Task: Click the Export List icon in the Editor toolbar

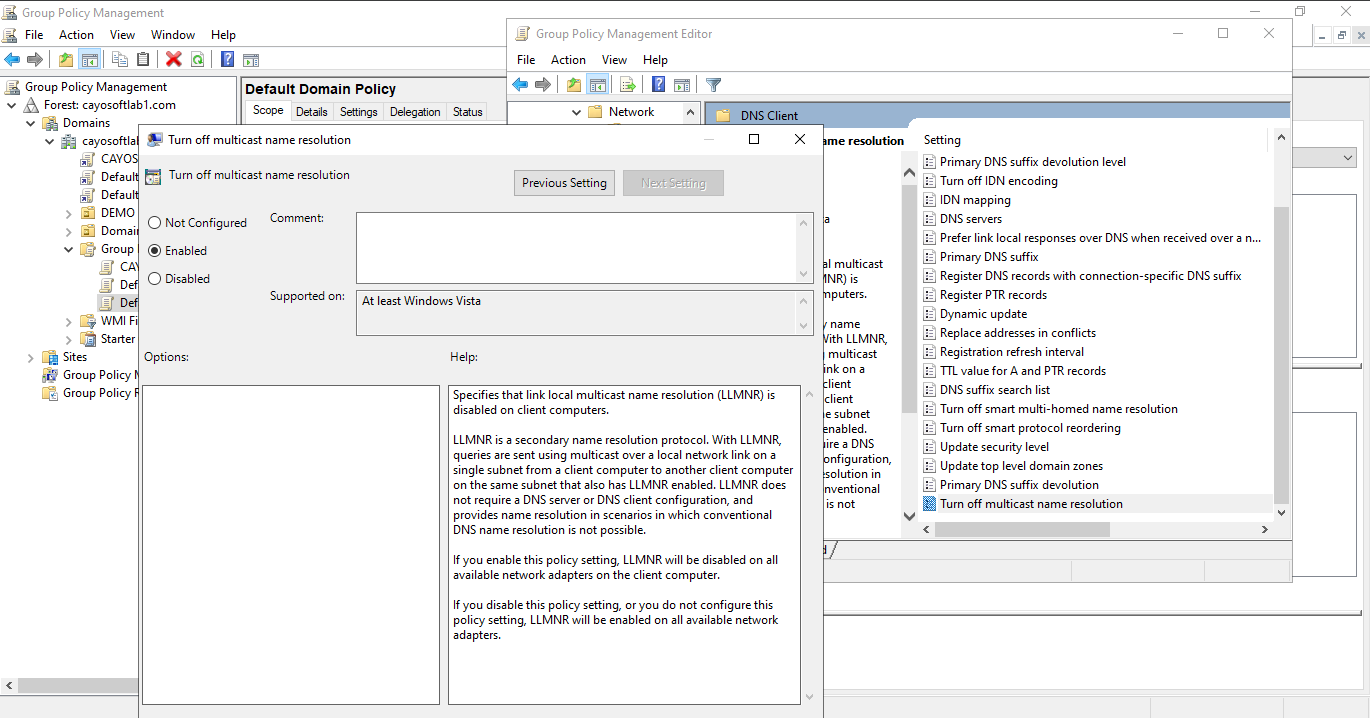Action: (x=628, y=85)
